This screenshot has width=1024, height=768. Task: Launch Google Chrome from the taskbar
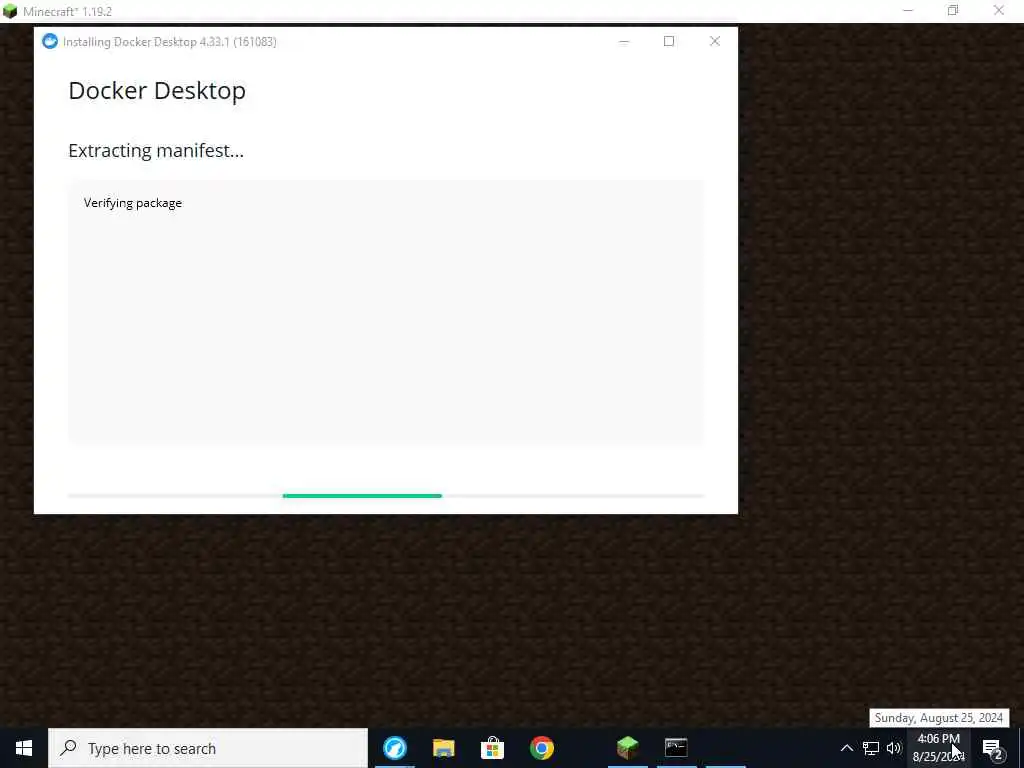541,748
